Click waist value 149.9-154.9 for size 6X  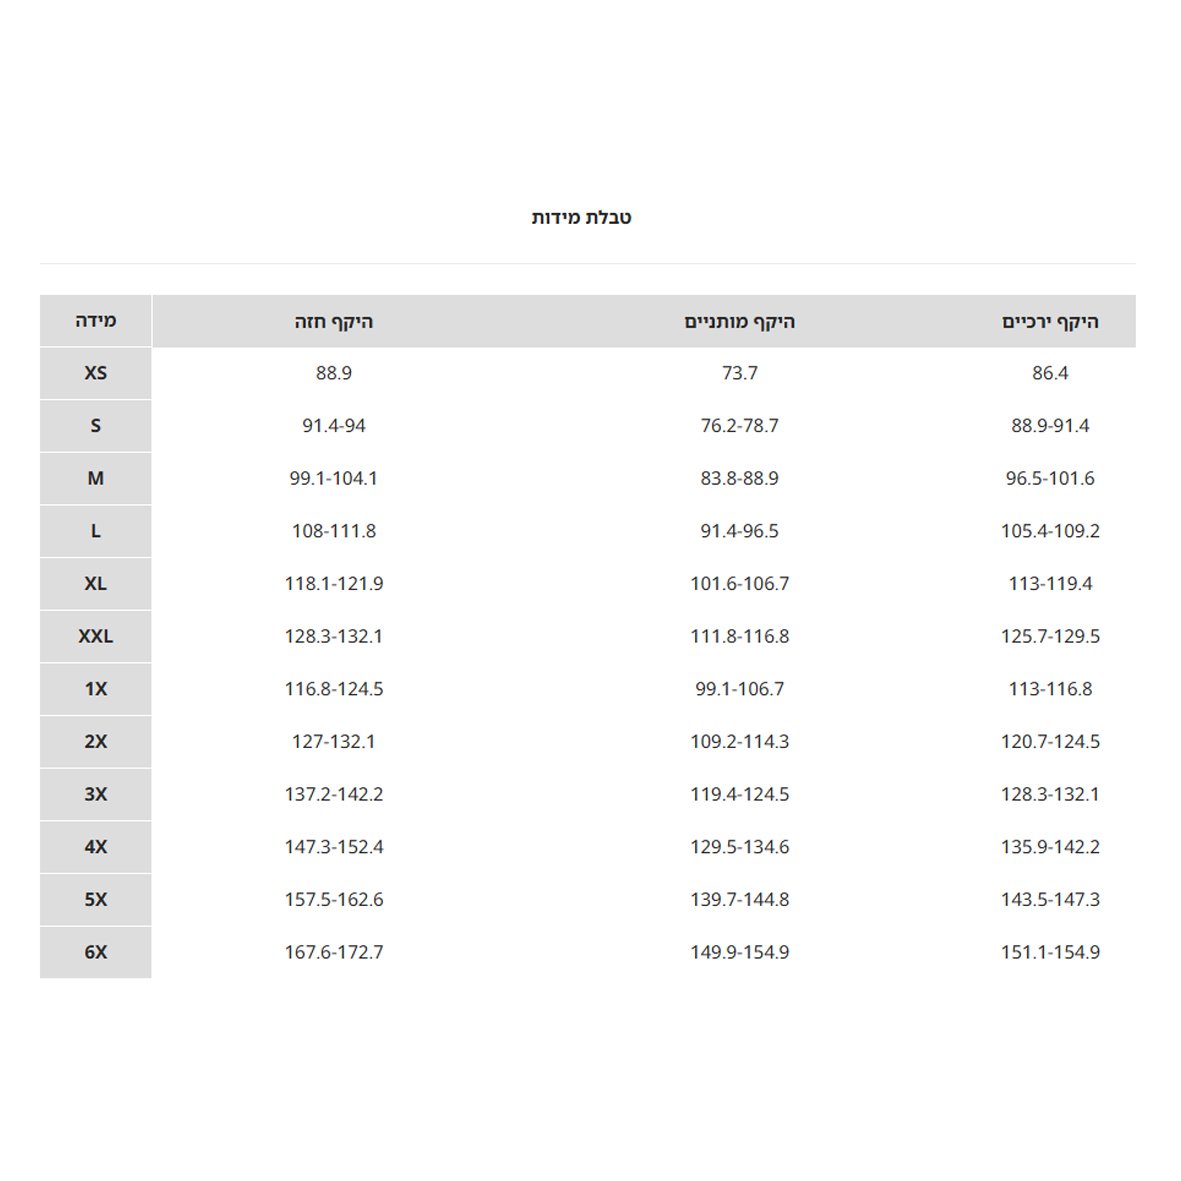coord(740,952)
